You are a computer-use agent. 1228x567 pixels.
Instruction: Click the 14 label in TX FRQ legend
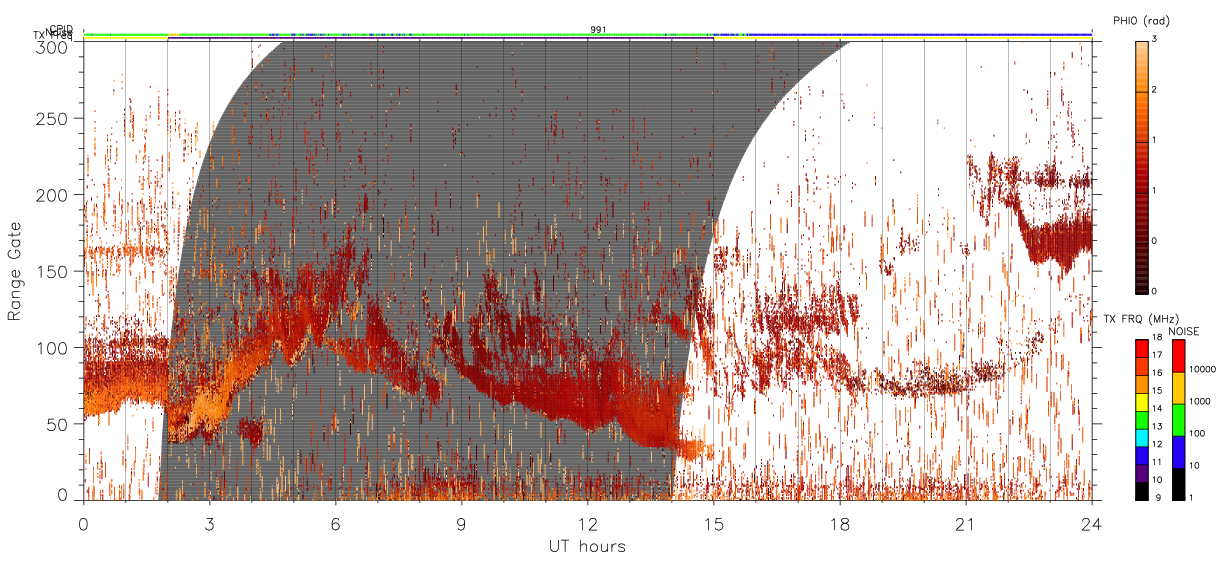point(1157,408)
